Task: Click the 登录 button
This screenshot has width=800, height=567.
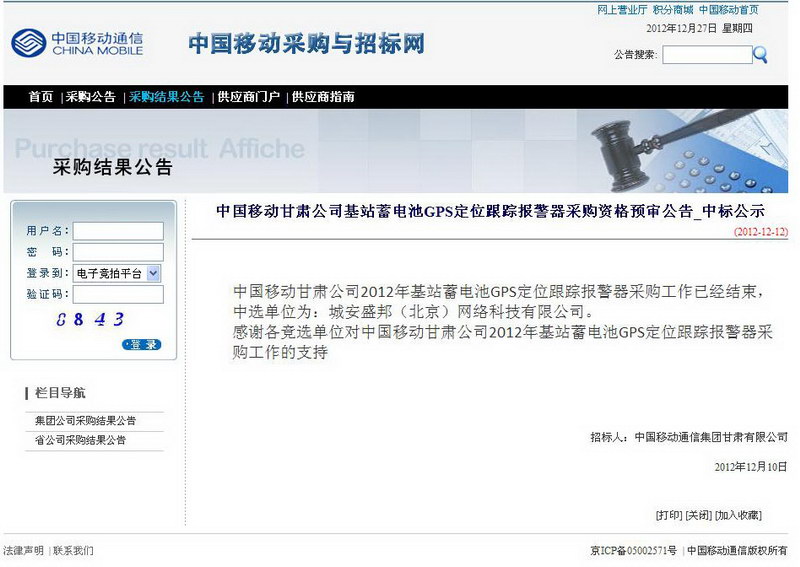Action: pos(142,344)
